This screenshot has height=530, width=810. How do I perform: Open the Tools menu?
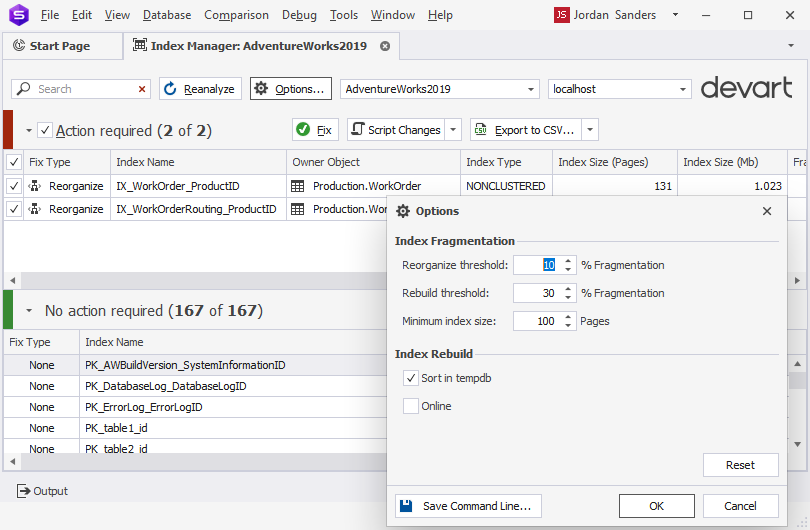point(344,15)
